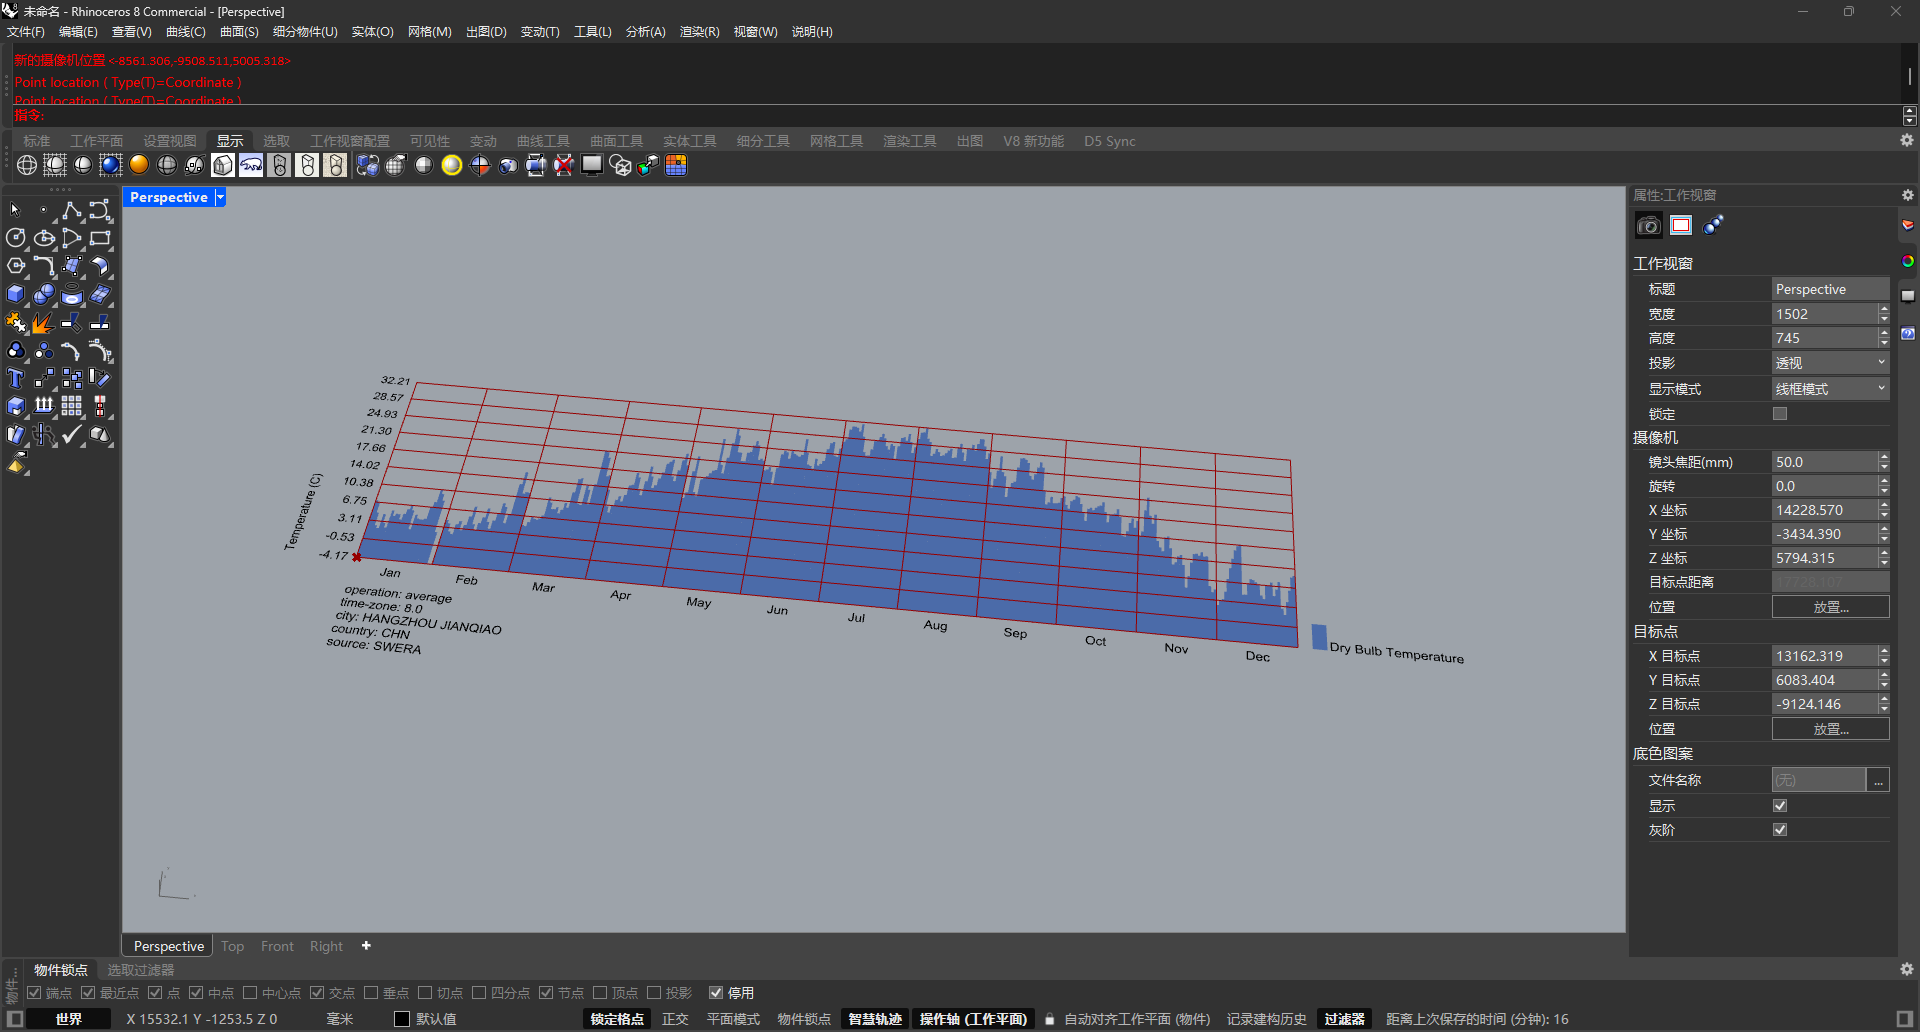This screenshot has width=1920, height=1032.
Task: Select orange sphere display mode icon
Action: coord(139,165)
